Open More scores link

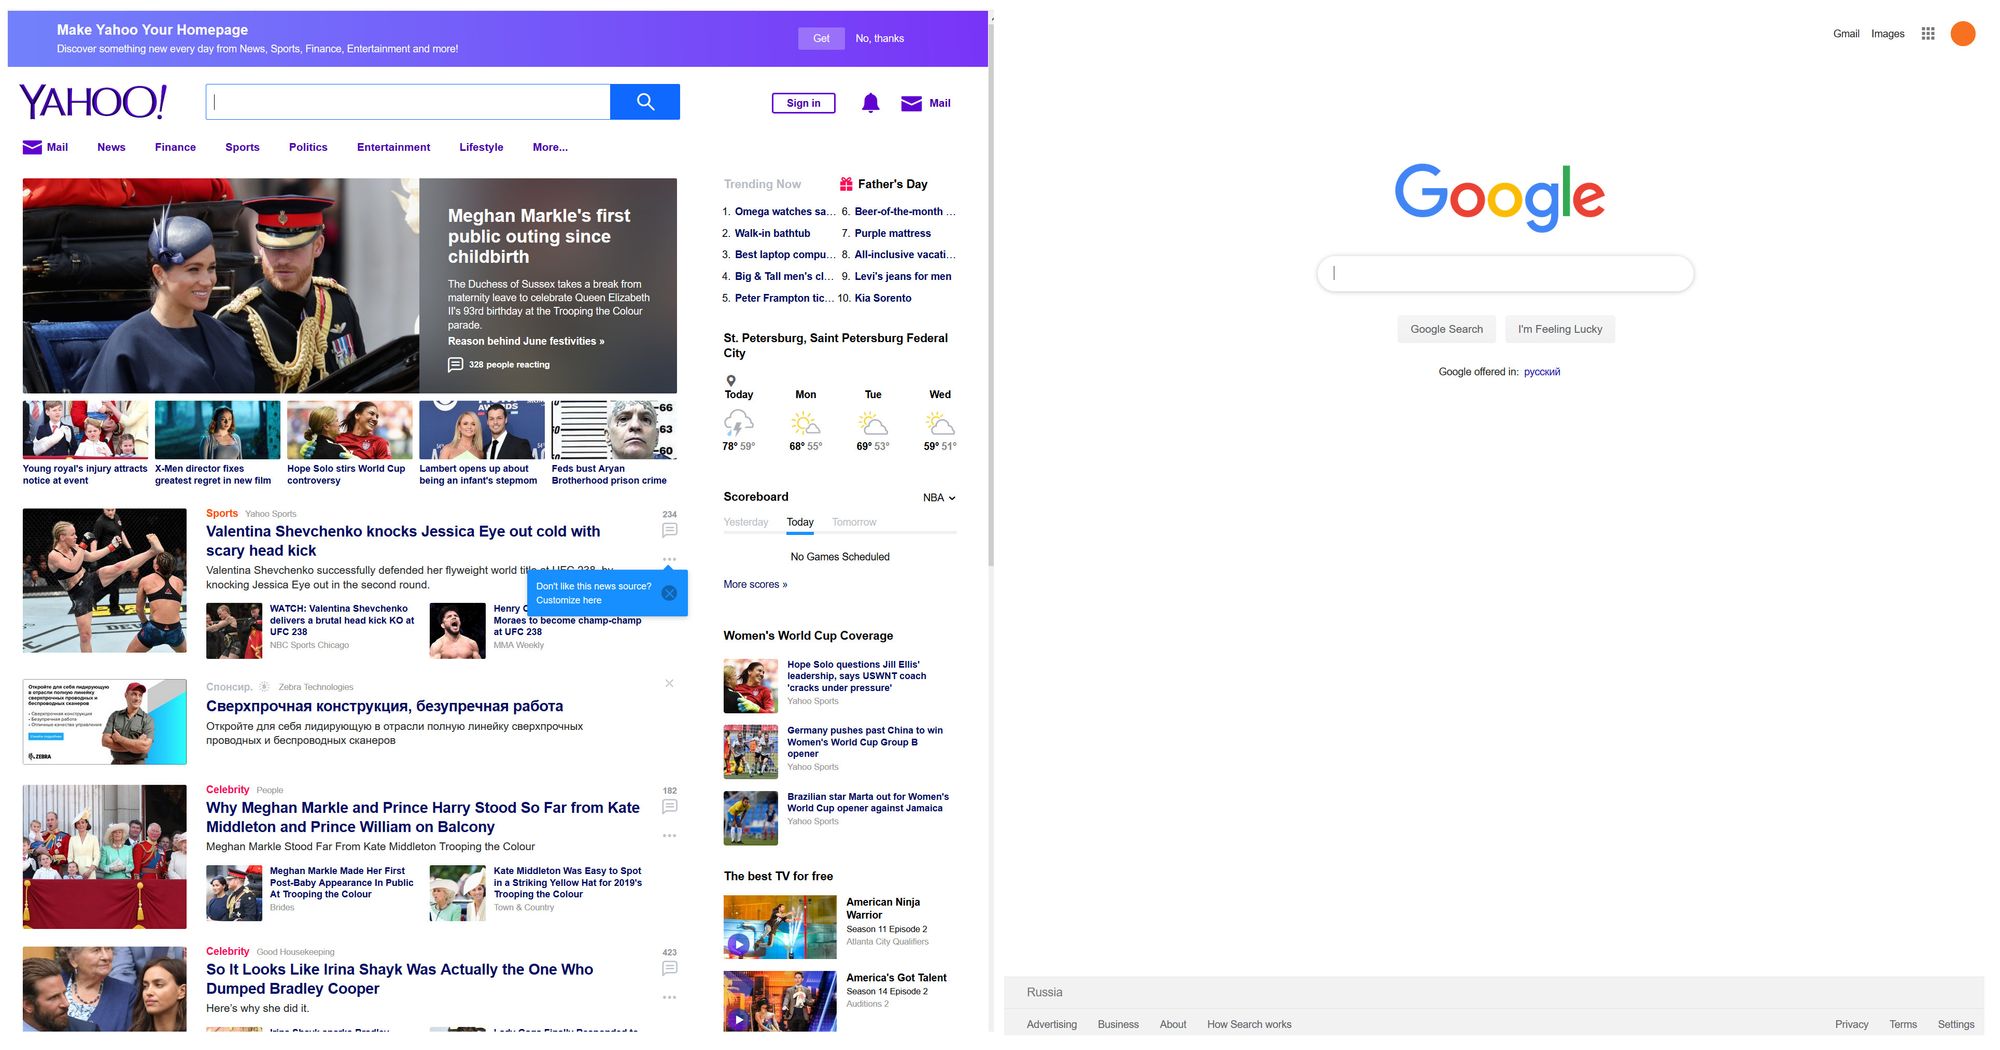point(755,585)
